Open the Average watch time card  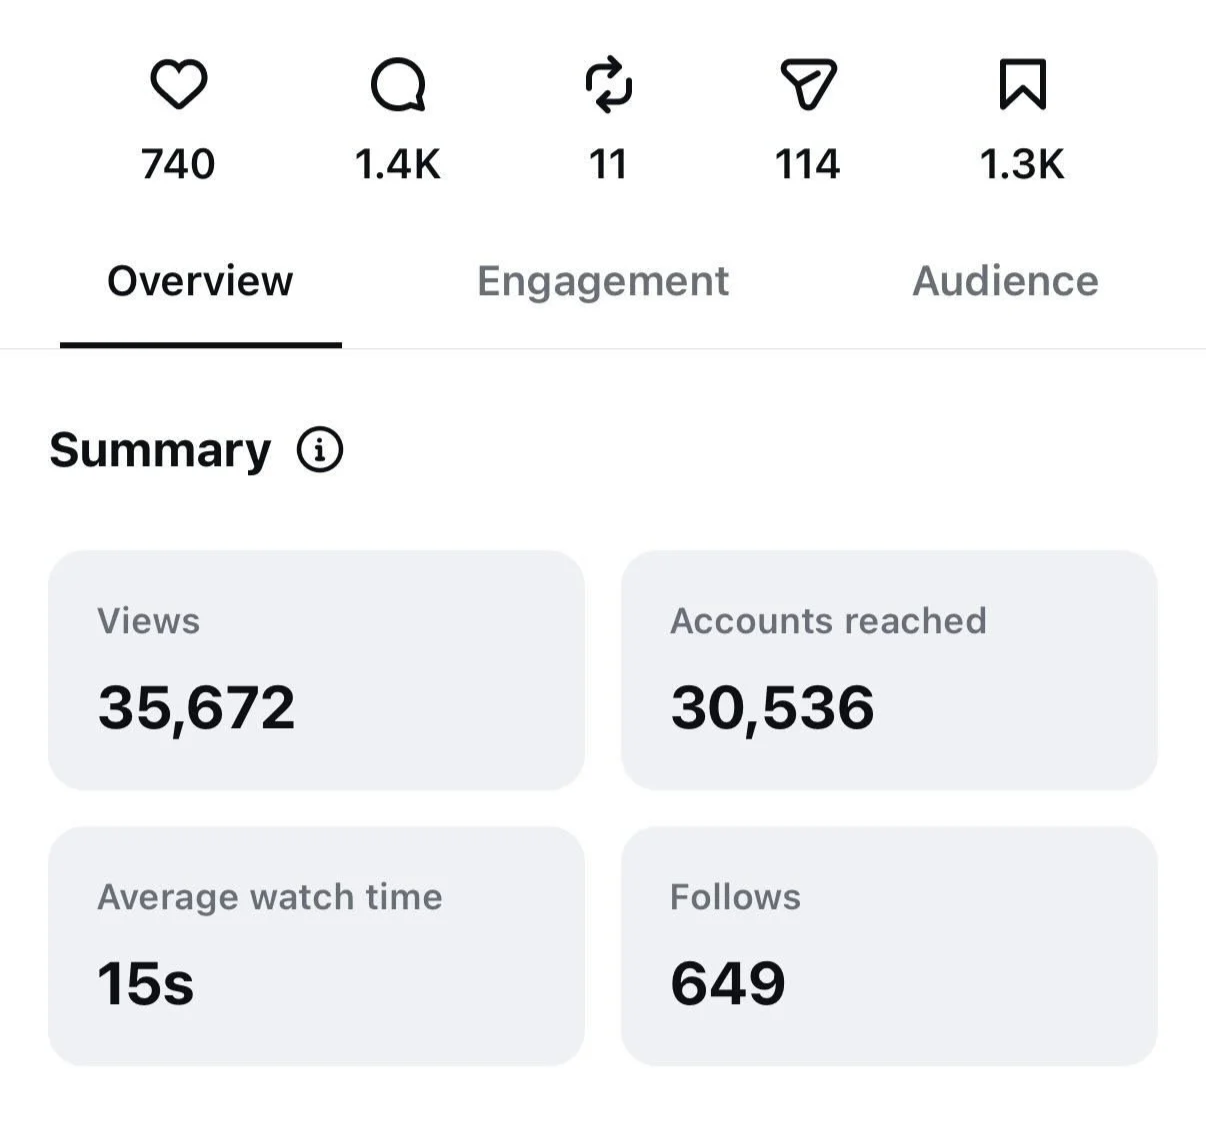(316, 946)
